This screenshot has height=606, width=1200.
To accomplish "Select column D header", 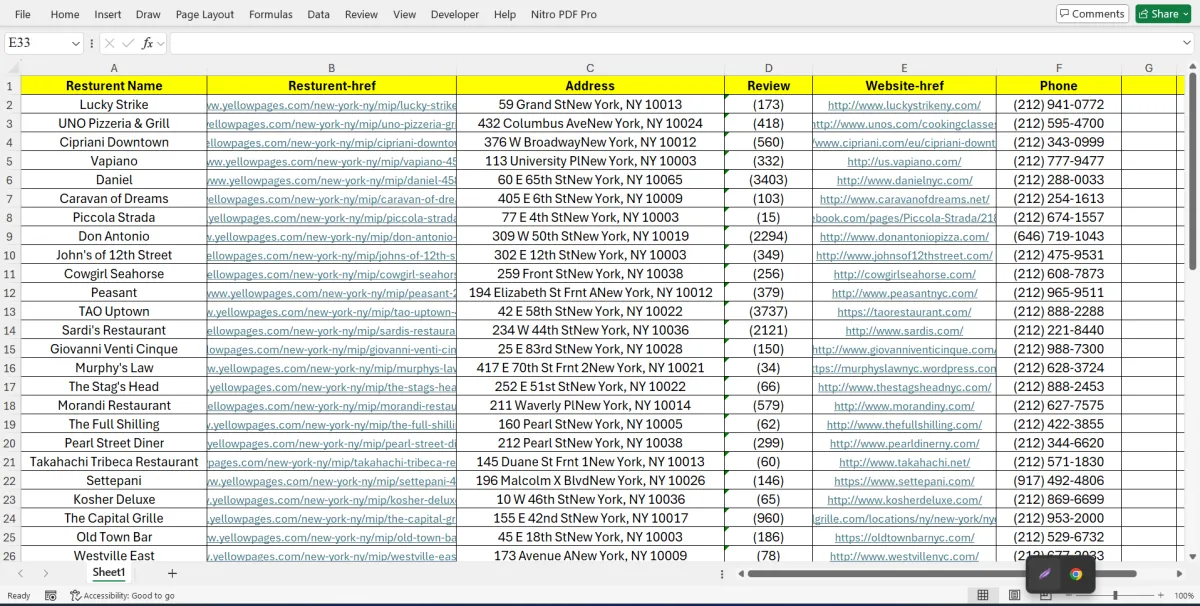I will click(x=768, y=68).
